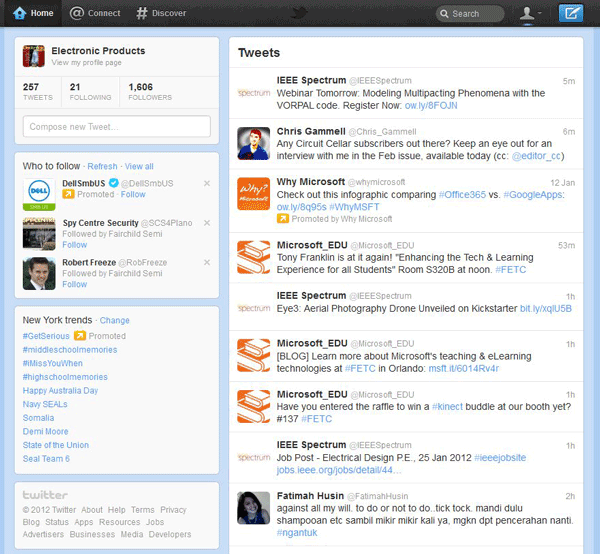Image resolution: width=600 pixels, height=554 pixels.
Task: Open the #middleschoolmemories trend
Action: click(x=70, y=350)
